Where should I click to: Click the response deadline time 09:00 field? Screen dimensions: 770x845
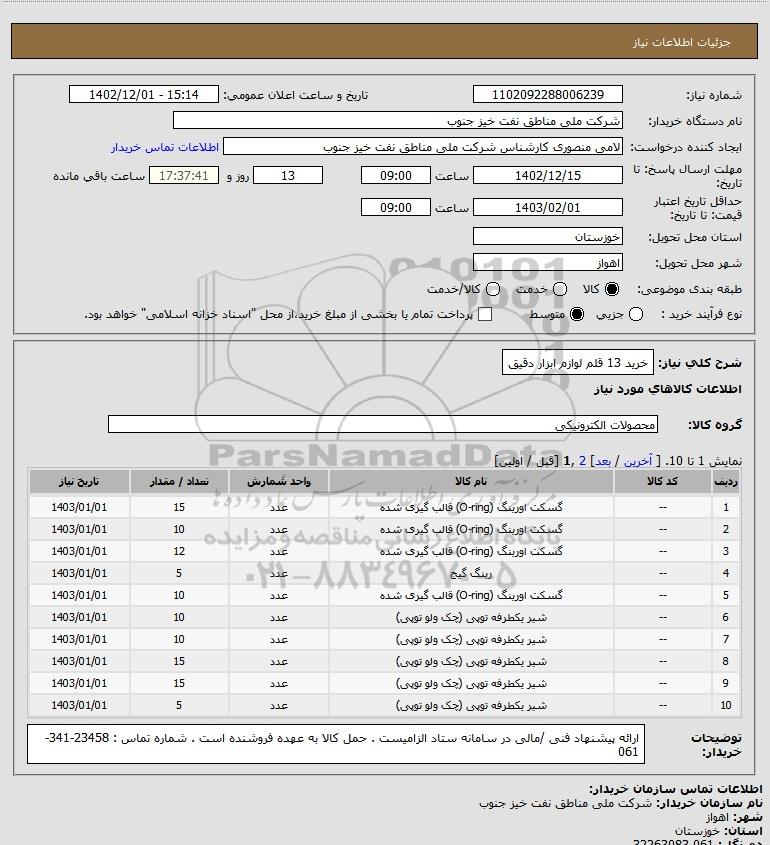click(x=396, y=175)
